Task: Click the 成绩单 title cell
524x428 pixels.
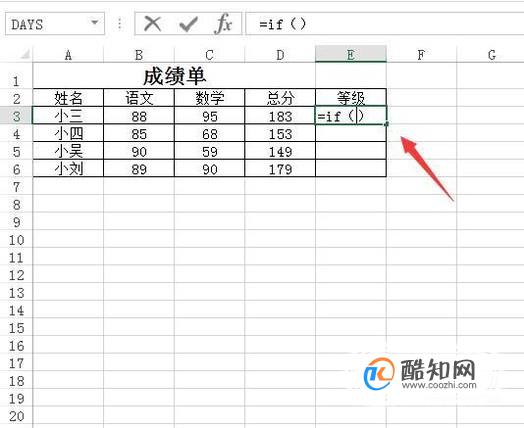Action: (x=174, y=76)
